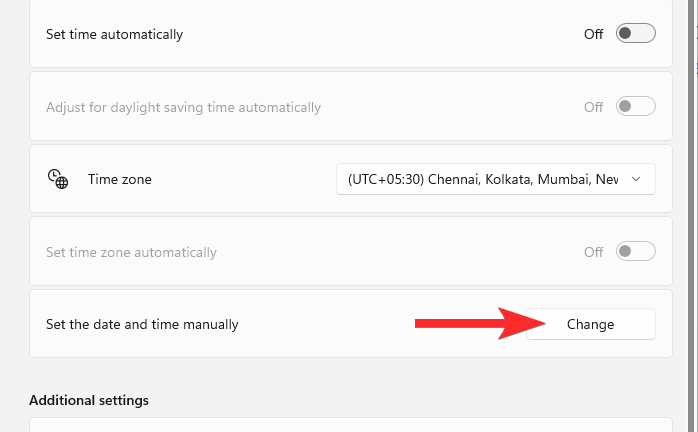The width and height of the screenshot is (698, 432).
Task: Click empty space in the Time zone row
Action: point(240,180)
